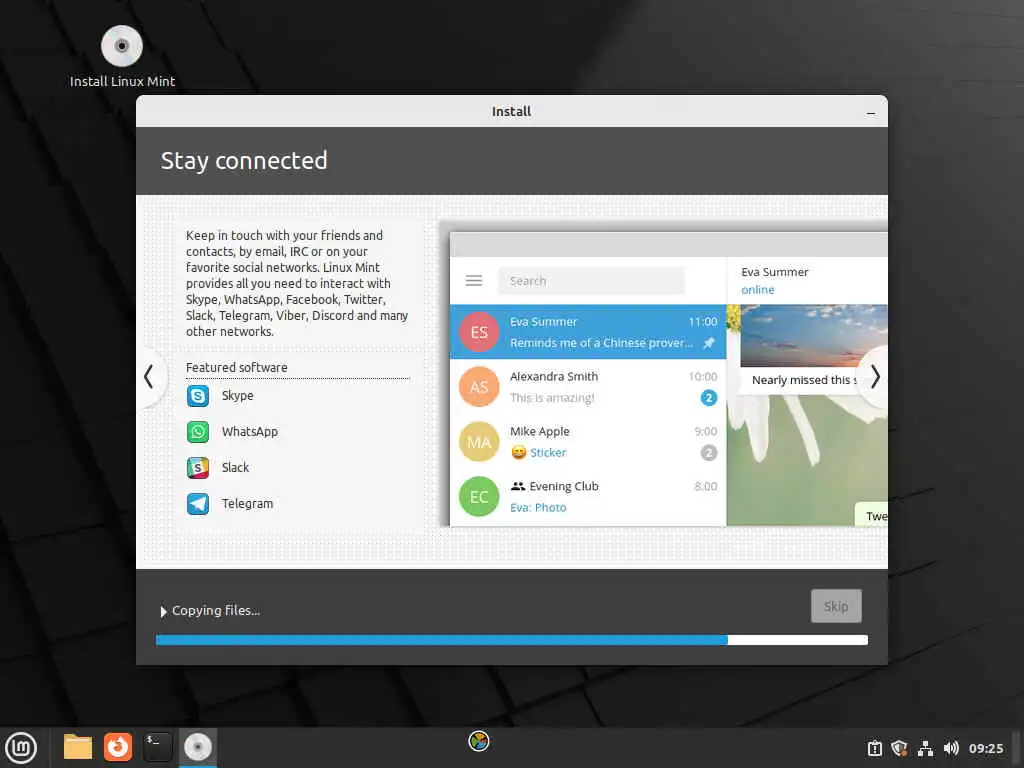Click the colorful round icon in panel center
Screen dimensions: 1024x768
point(479,741)
